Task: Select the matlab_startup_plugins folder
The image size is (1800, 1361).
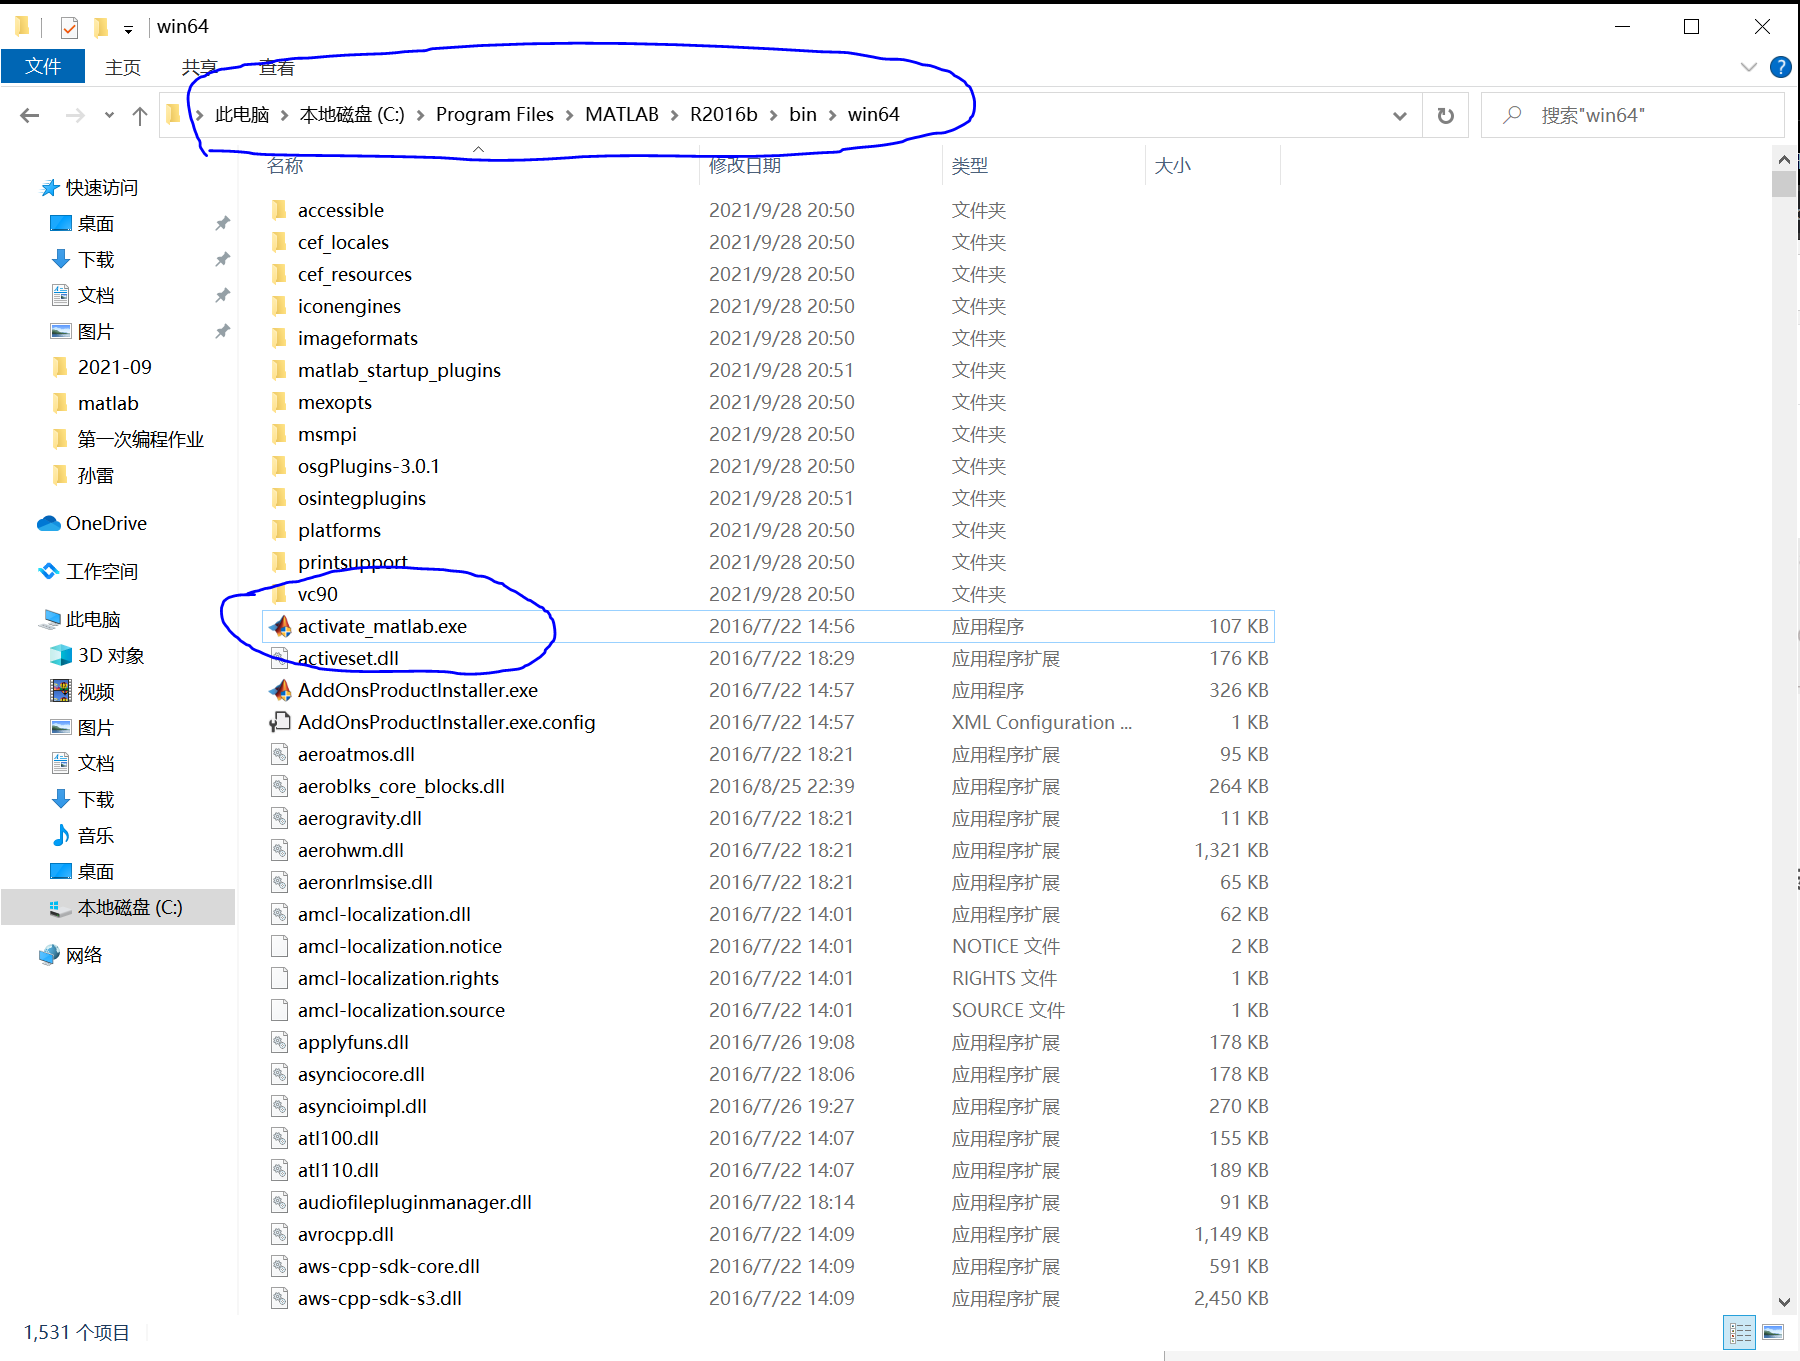Action: (x=399, y=371)
